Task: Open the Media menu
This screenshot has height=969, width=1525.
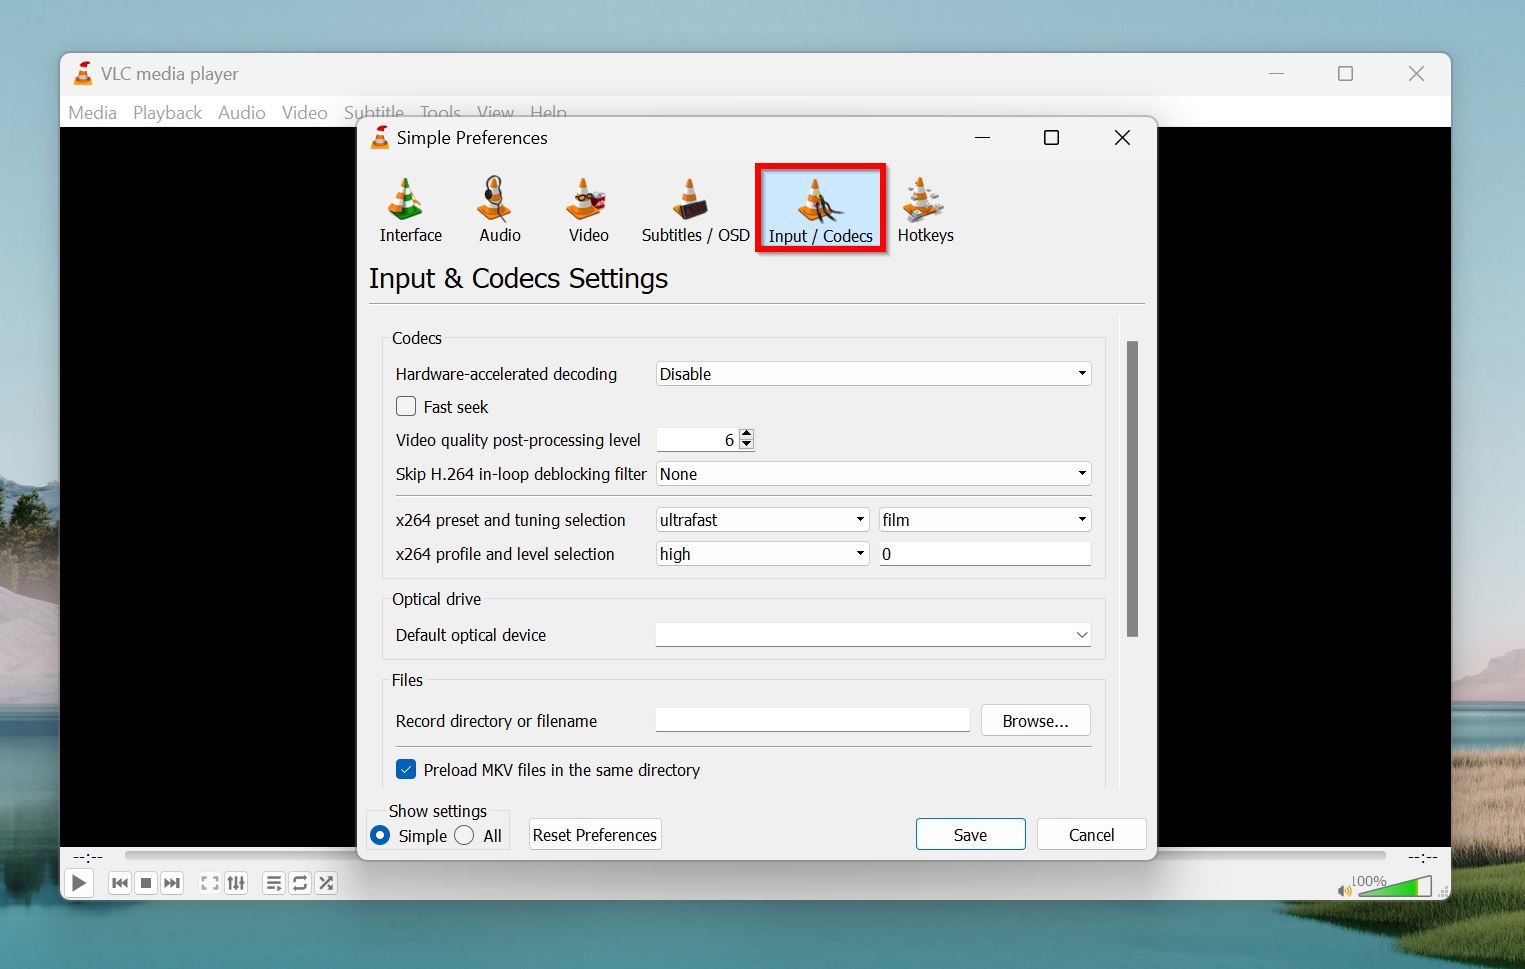Action: (92, 112)
